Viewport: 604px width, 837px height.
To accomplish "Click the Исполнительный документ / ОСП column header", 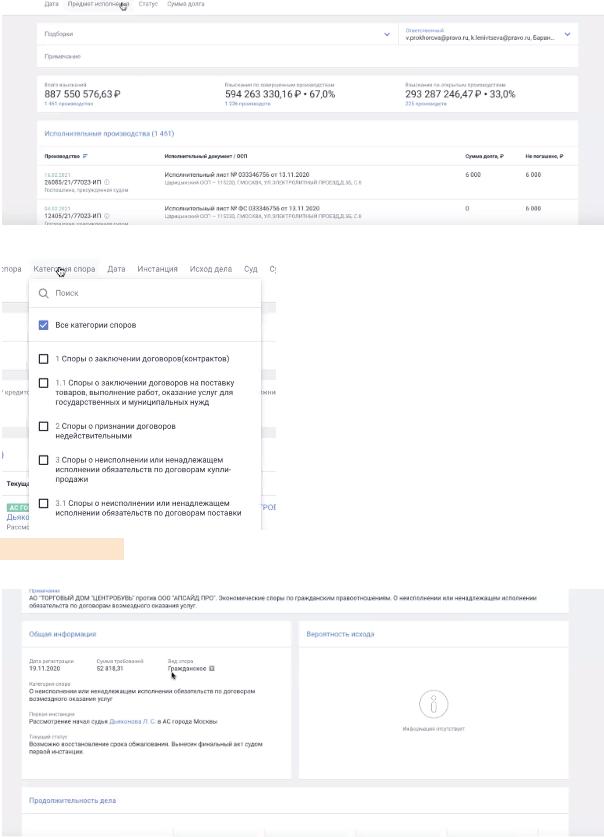I will pos(205,156).
